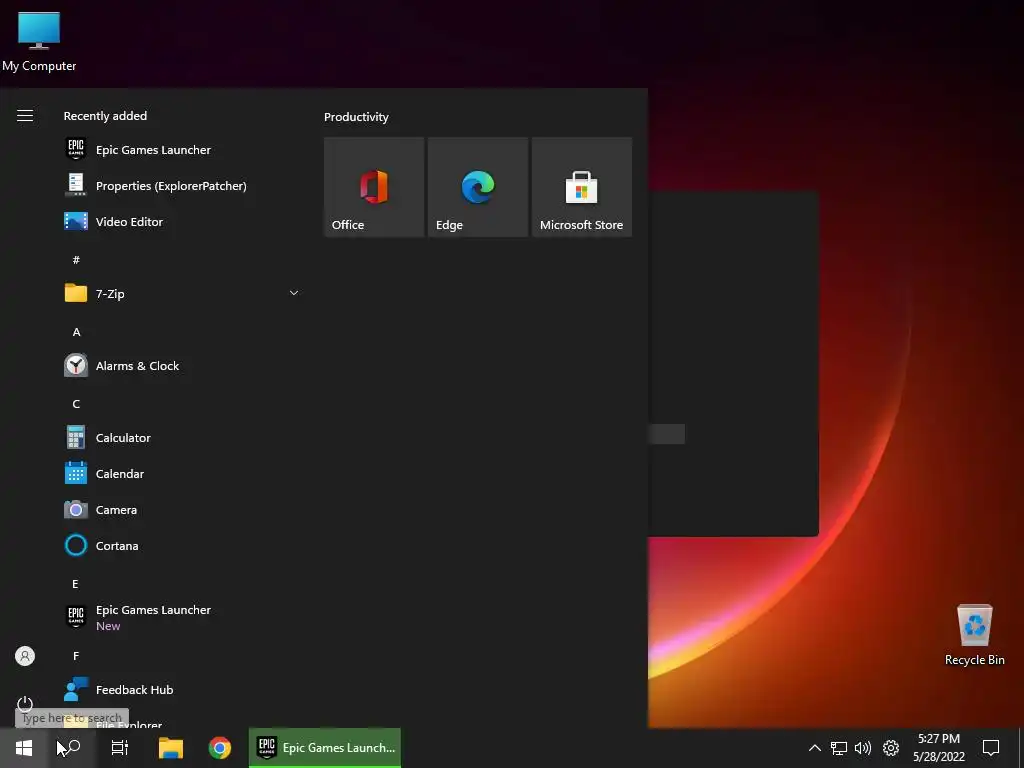Screen dimensions: 1024x768
Task: Open the Microsoft Store tile
Action: (581, 187)
